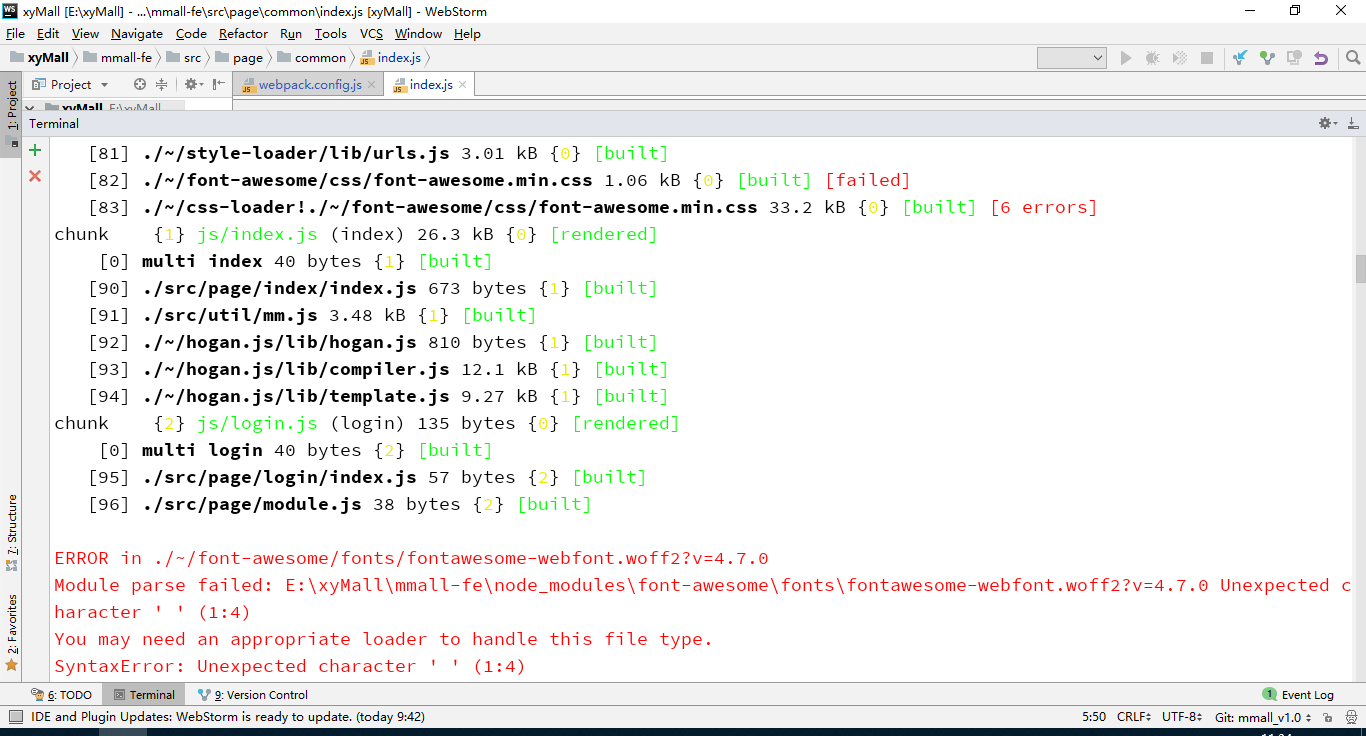Click the Run with Coverage icon

tap(1180, 58)
